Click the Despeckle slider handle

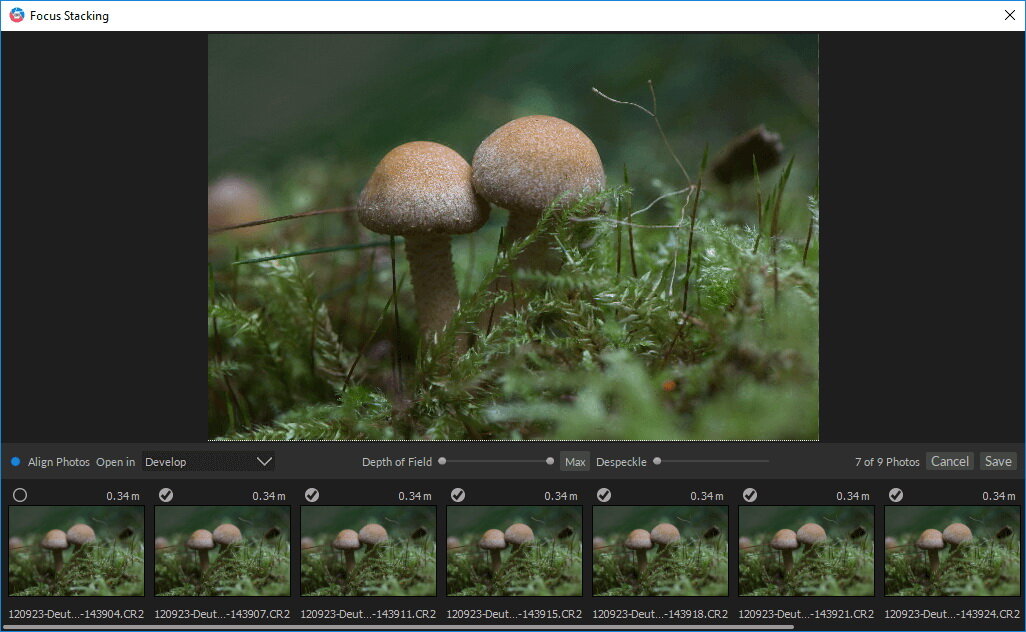pyautogui.click(x=657, y=461)
